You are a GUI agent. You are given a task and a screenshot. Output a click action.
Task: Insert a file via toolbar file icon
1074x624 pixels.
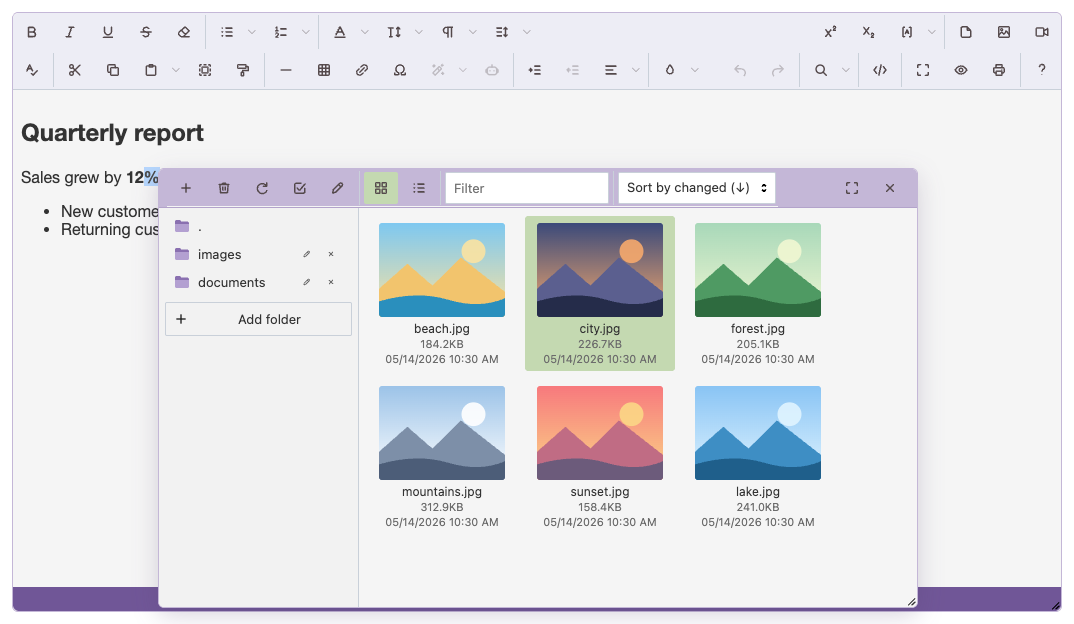pyautogui.click(x=966, y=32)
